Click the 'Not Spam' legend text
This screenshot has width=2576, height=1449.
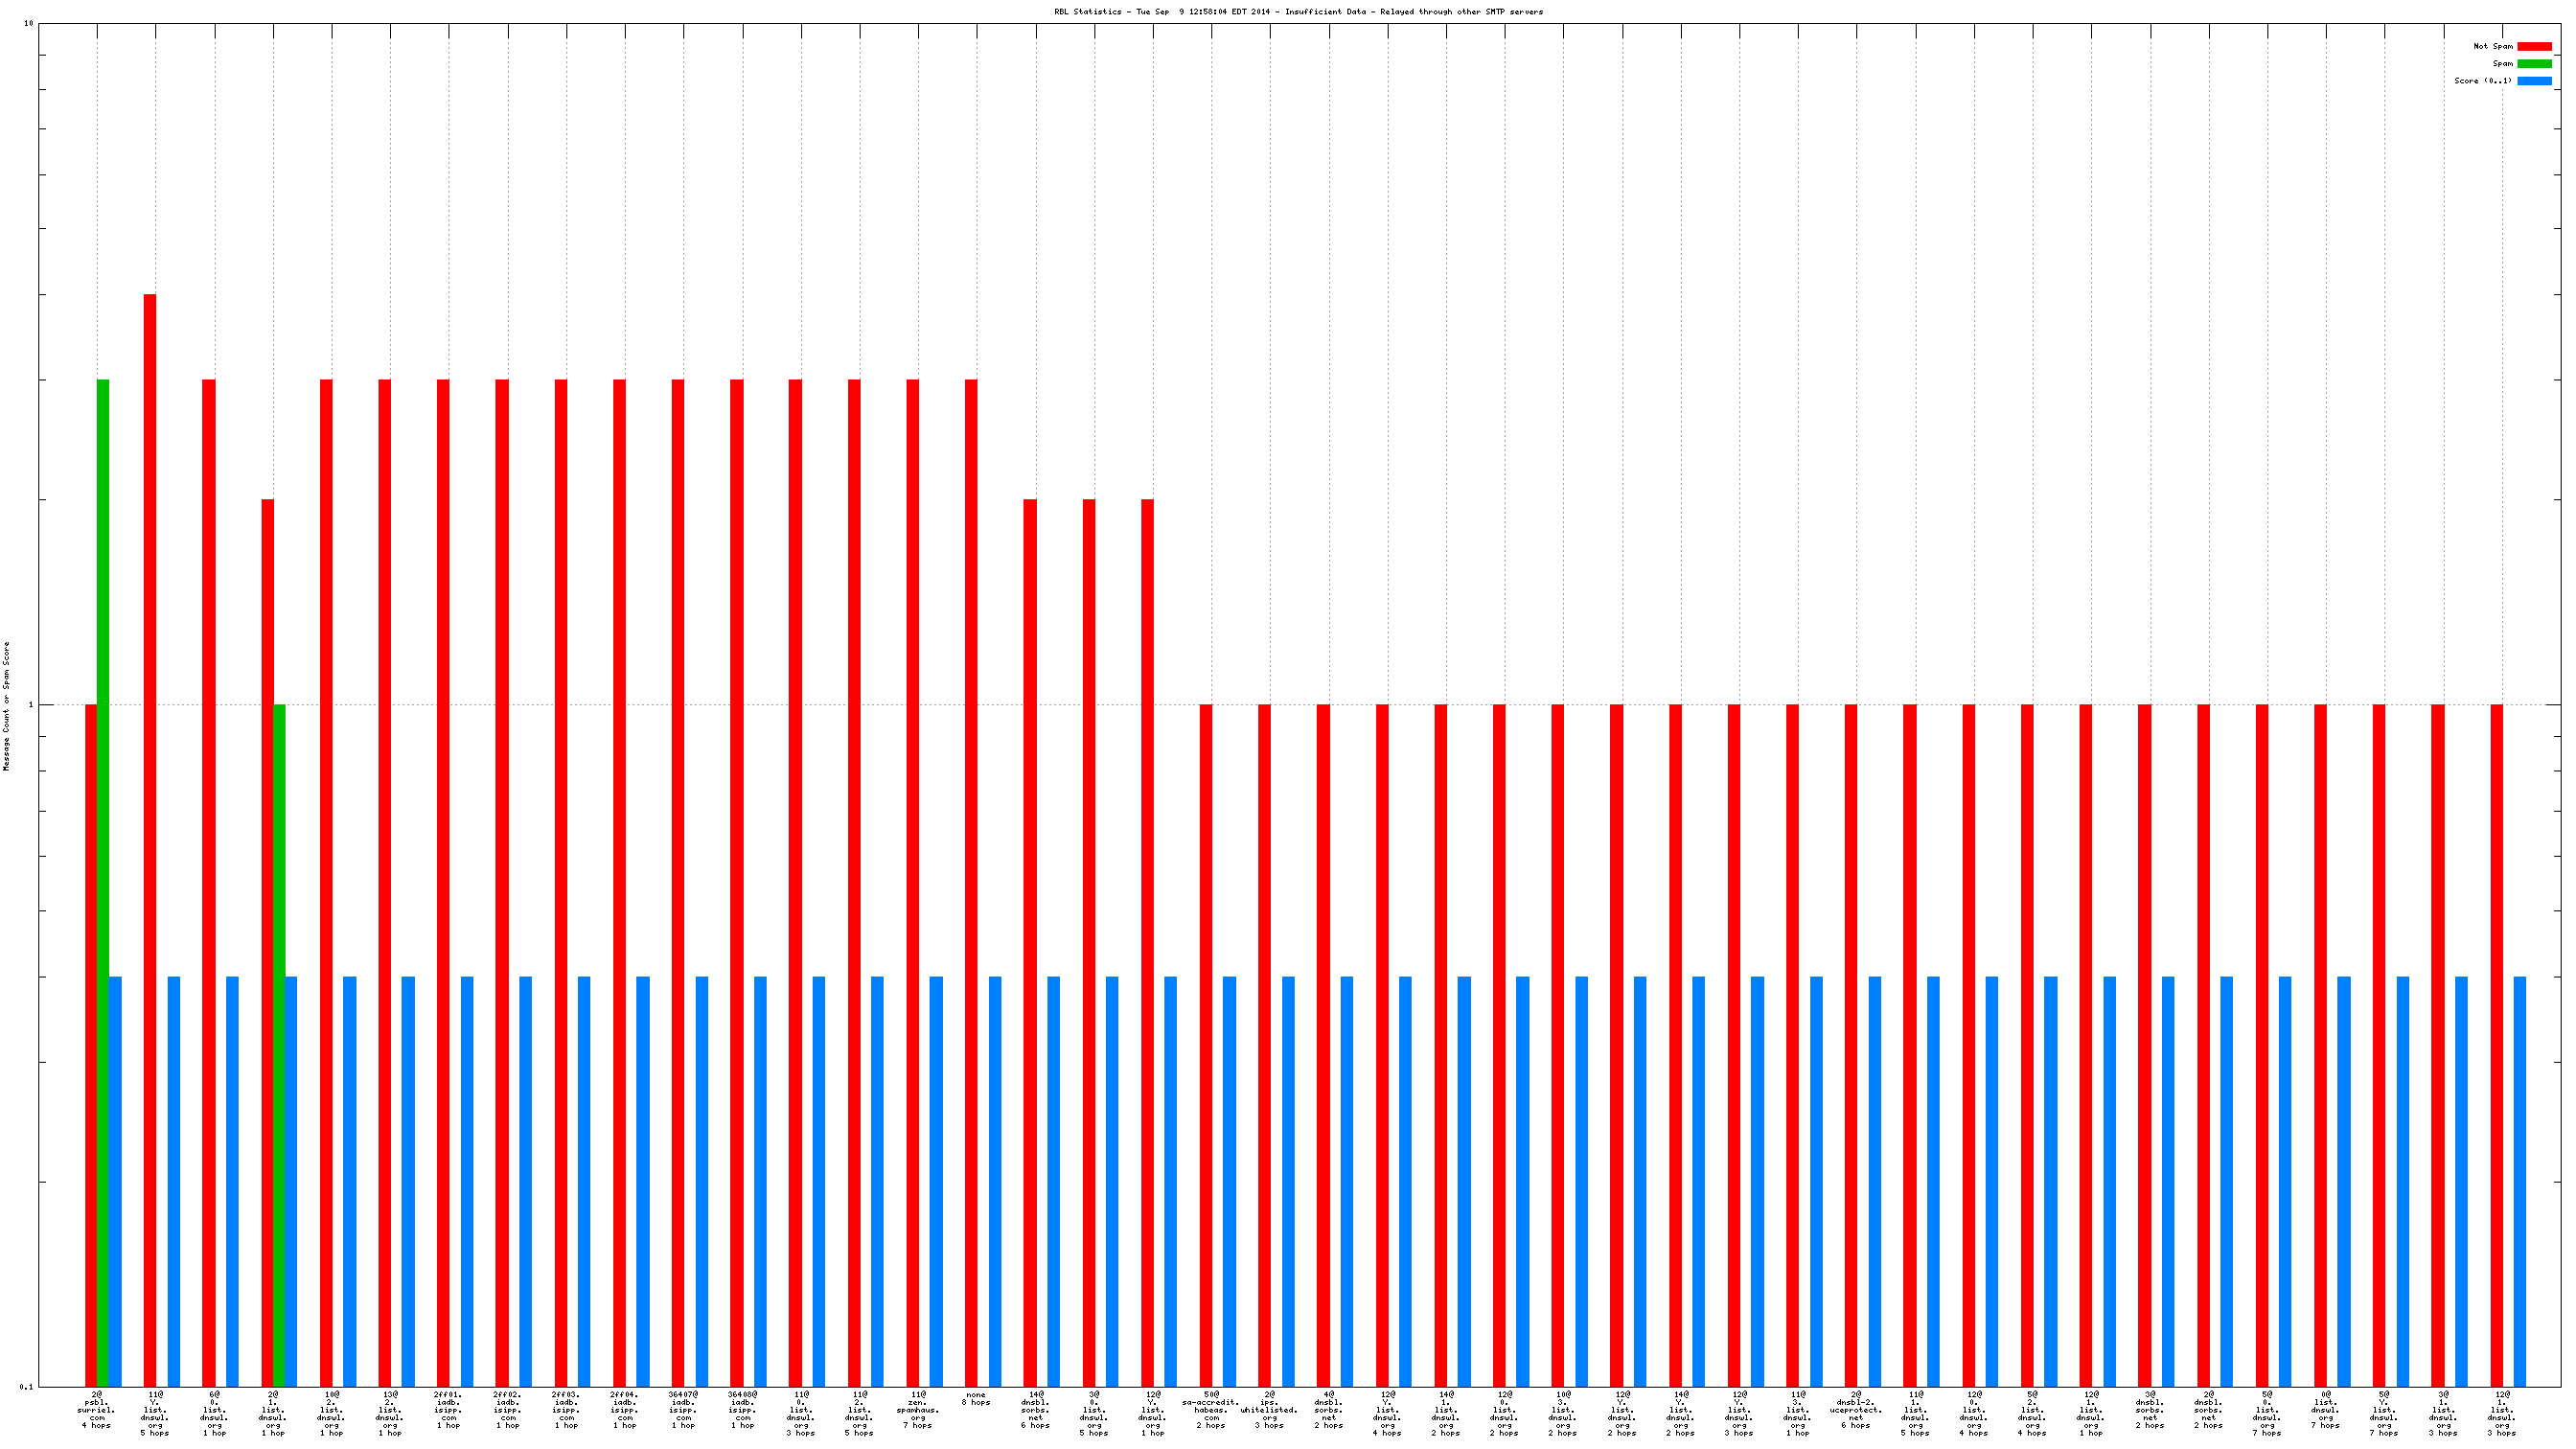2492,46
